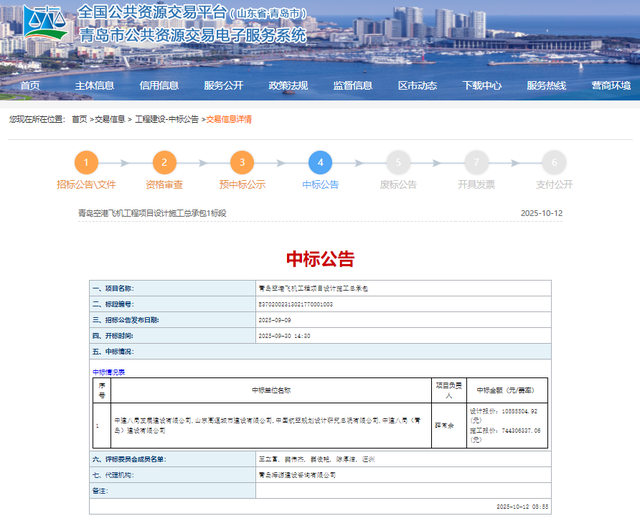
Task: Open the 服务公开 navigation menu
Action: [x=224, y=86]
